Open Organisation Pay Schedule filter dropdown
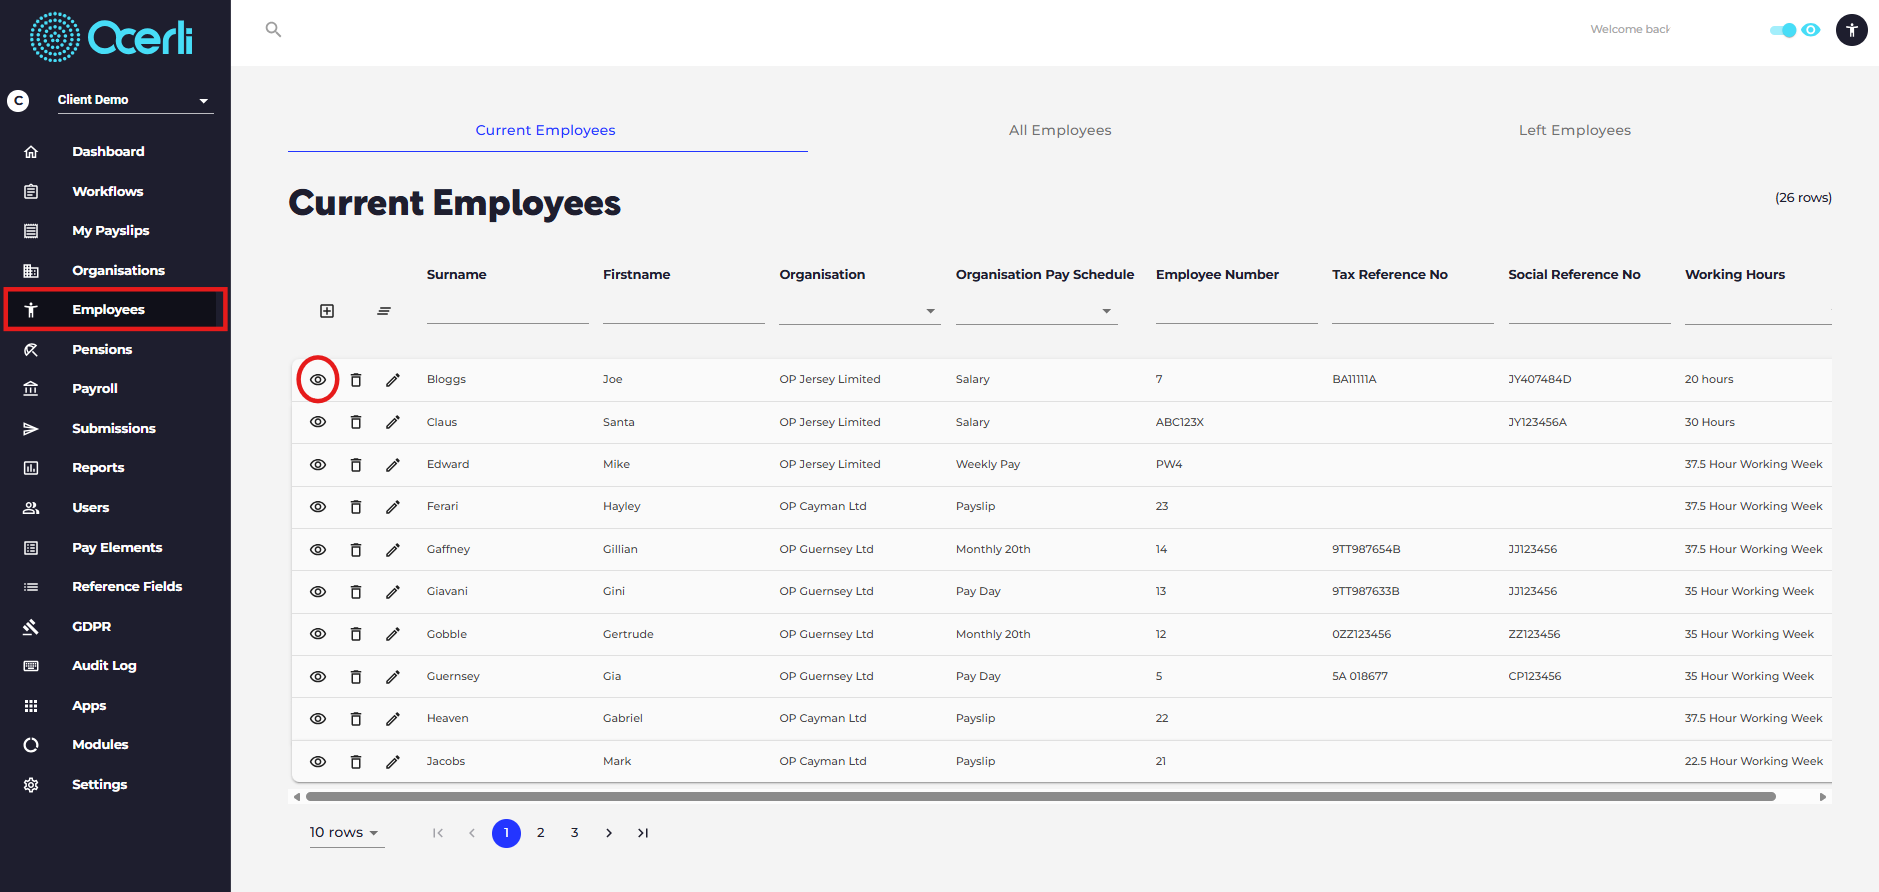Viewport: 1879px width, 892px height. click(x=1036, y=311)
